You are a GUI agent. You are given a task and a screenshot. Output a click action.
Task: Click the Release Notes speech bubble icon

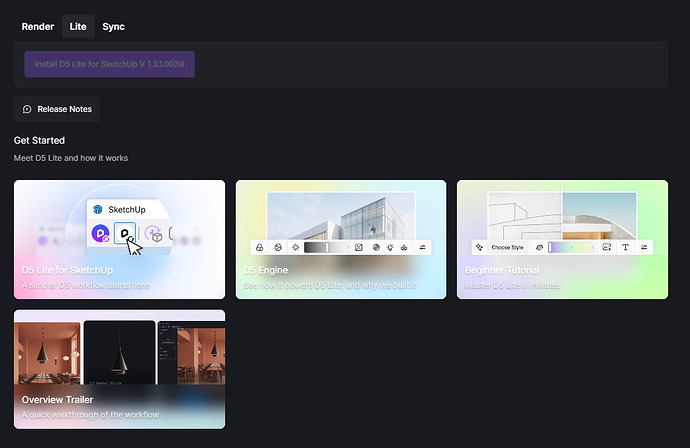27,109
